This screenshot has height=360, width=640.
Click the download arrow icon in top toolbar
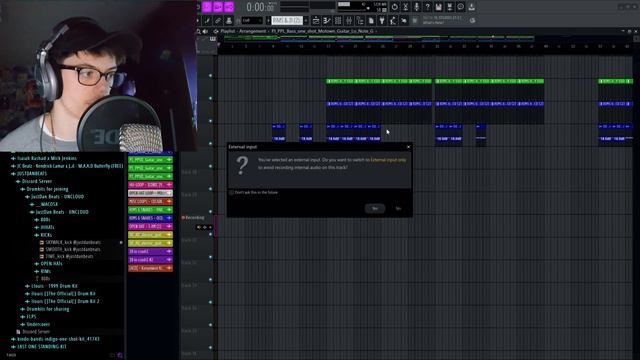(471, 7)
